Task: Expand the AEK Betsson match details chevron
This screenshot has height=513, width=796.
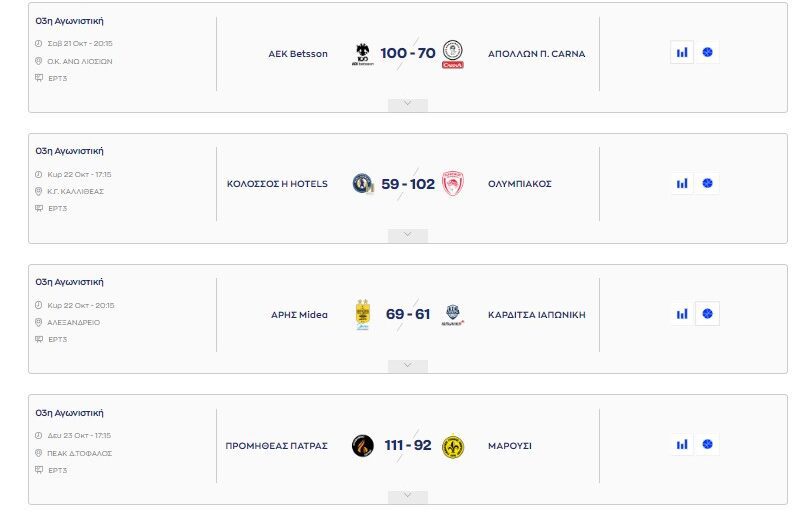Action: click(407, 104)
